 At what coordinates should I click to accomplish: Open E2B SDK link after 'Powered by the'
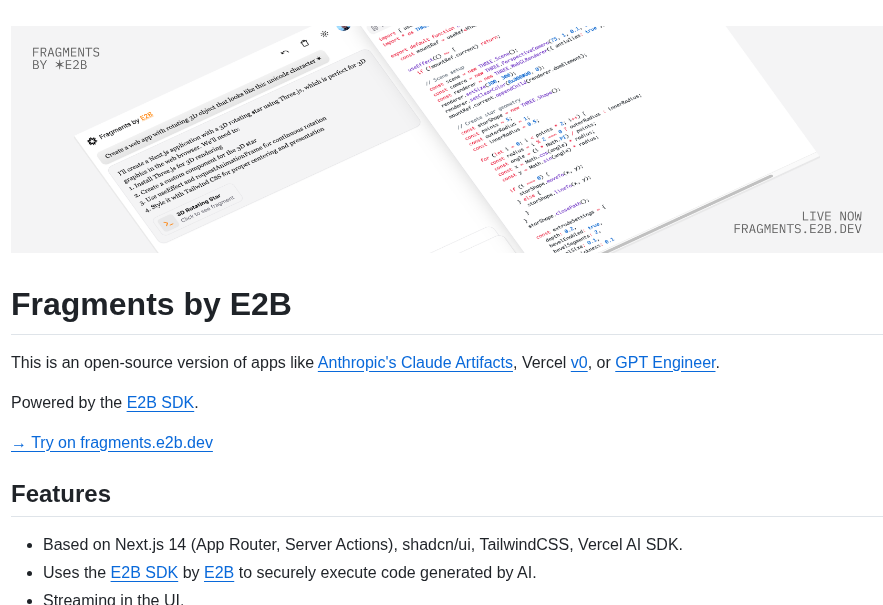pos(160,403)
